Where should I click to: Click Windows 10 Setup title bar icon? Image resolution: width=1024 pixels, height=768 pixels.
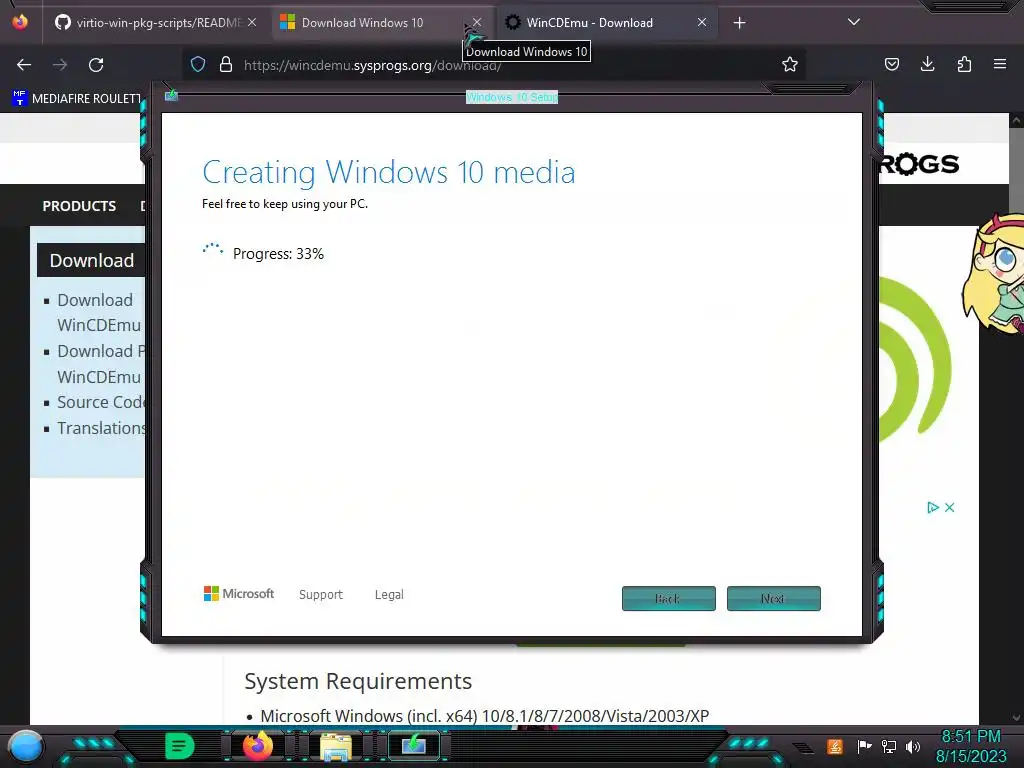[x=171, y=96]
